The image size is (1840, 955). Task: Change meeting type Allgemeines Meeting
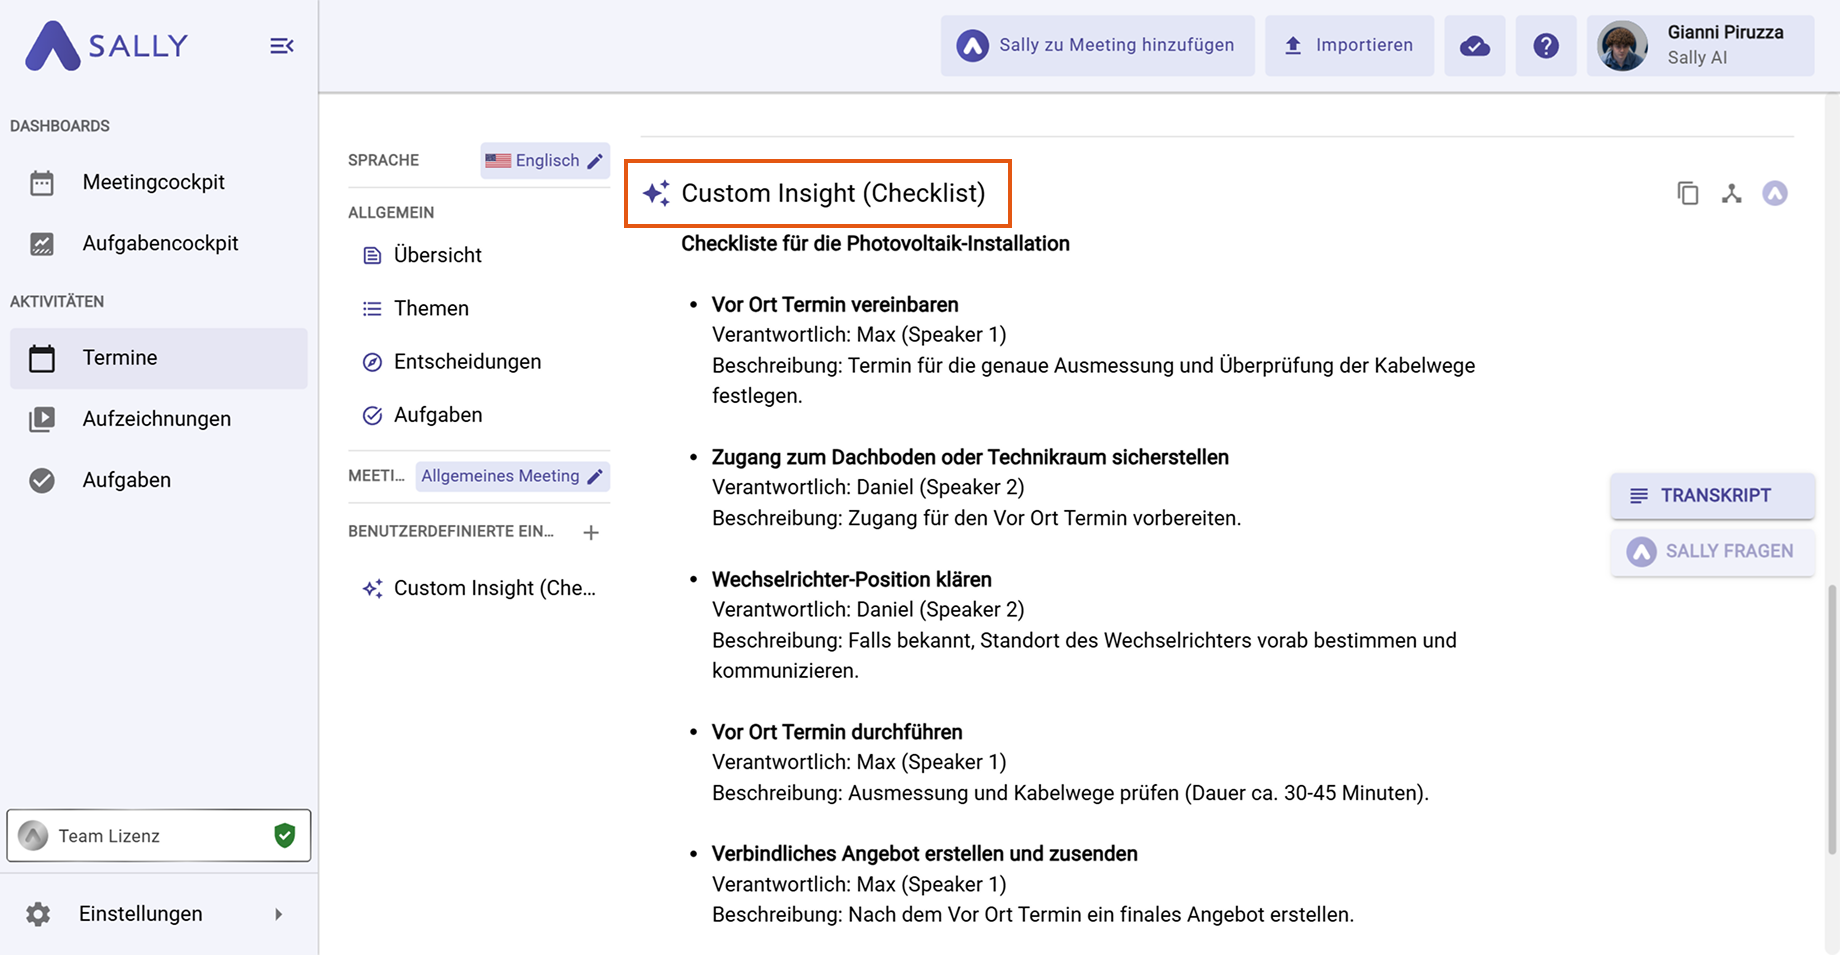point(512,476)
